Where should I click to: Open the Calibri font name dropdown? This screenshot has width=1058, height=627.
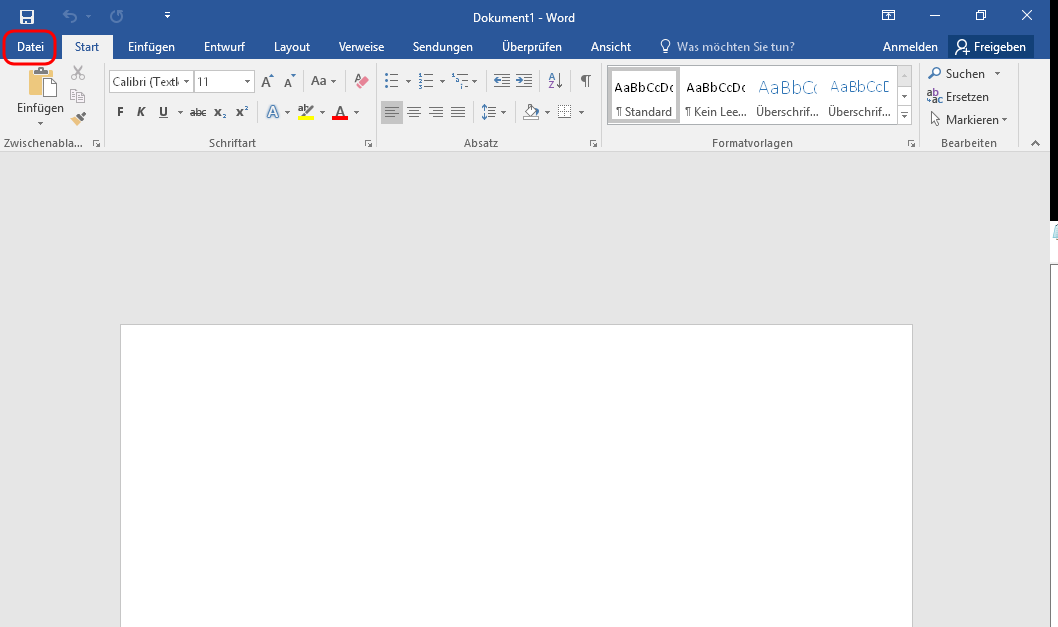(186, 81)
